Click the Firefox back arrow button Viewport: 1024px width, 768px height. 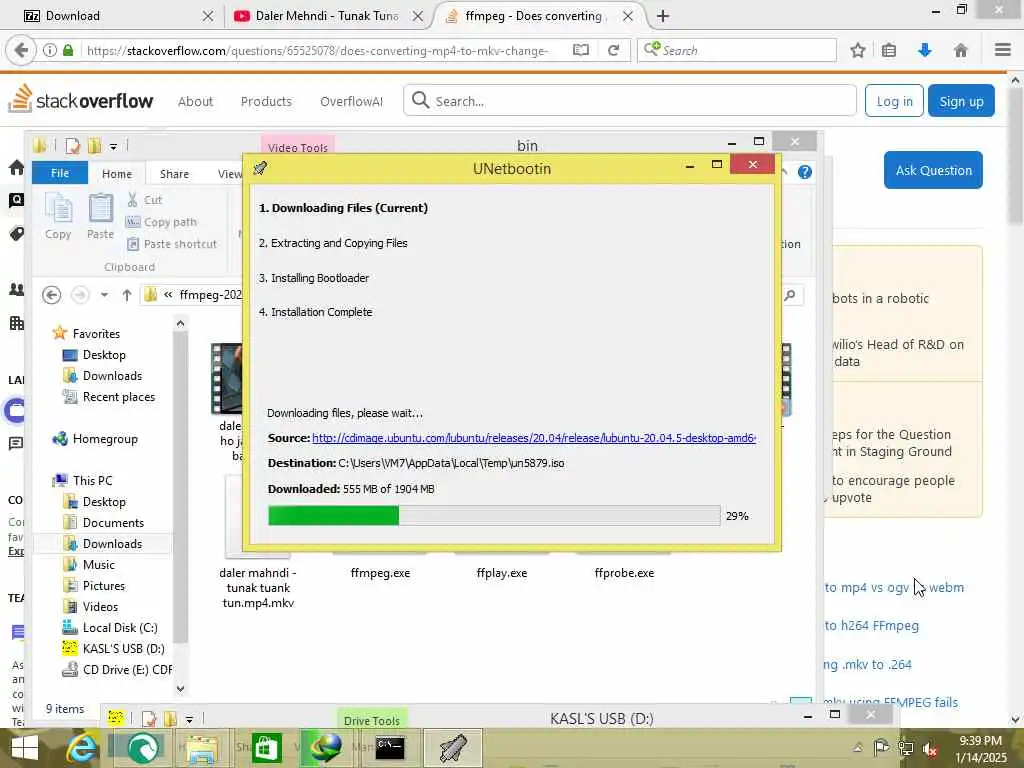[21, 50]
